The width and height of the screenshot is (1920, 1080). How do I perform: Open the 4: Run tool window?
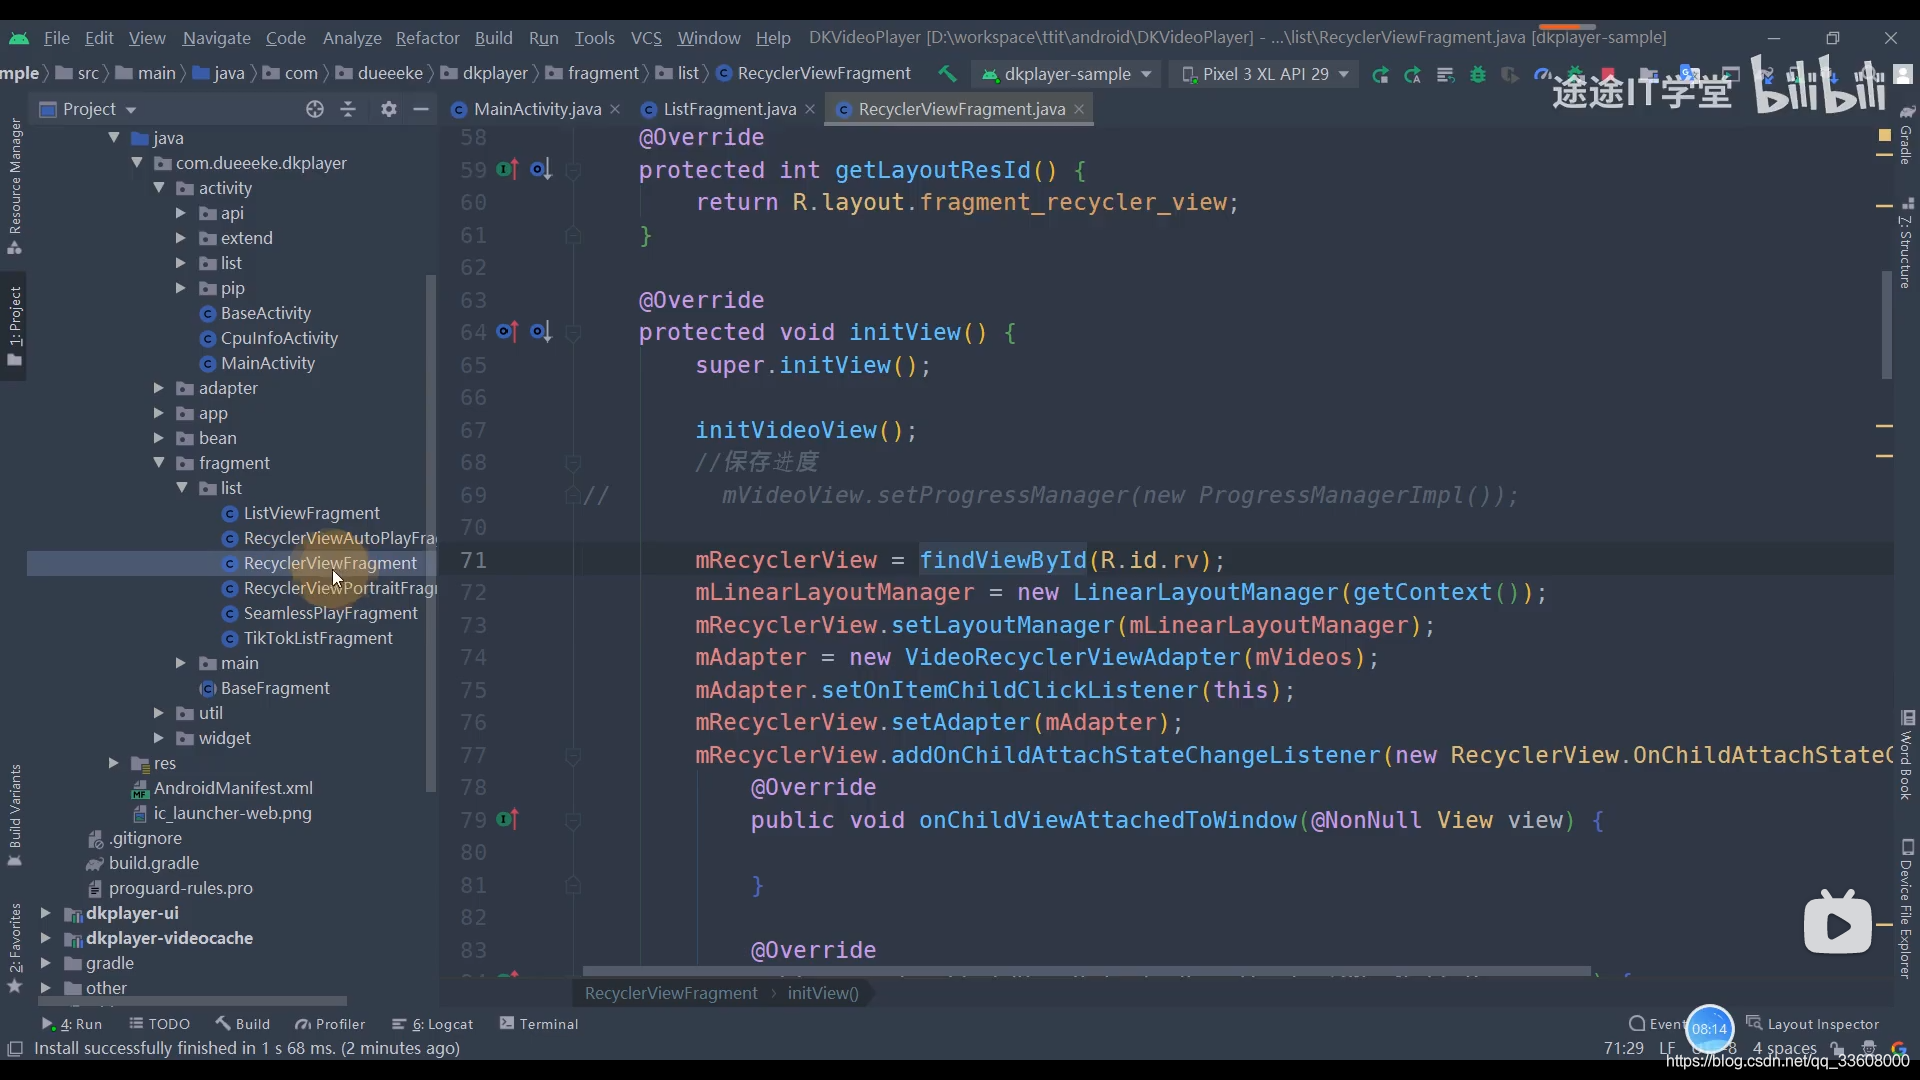72,1024
